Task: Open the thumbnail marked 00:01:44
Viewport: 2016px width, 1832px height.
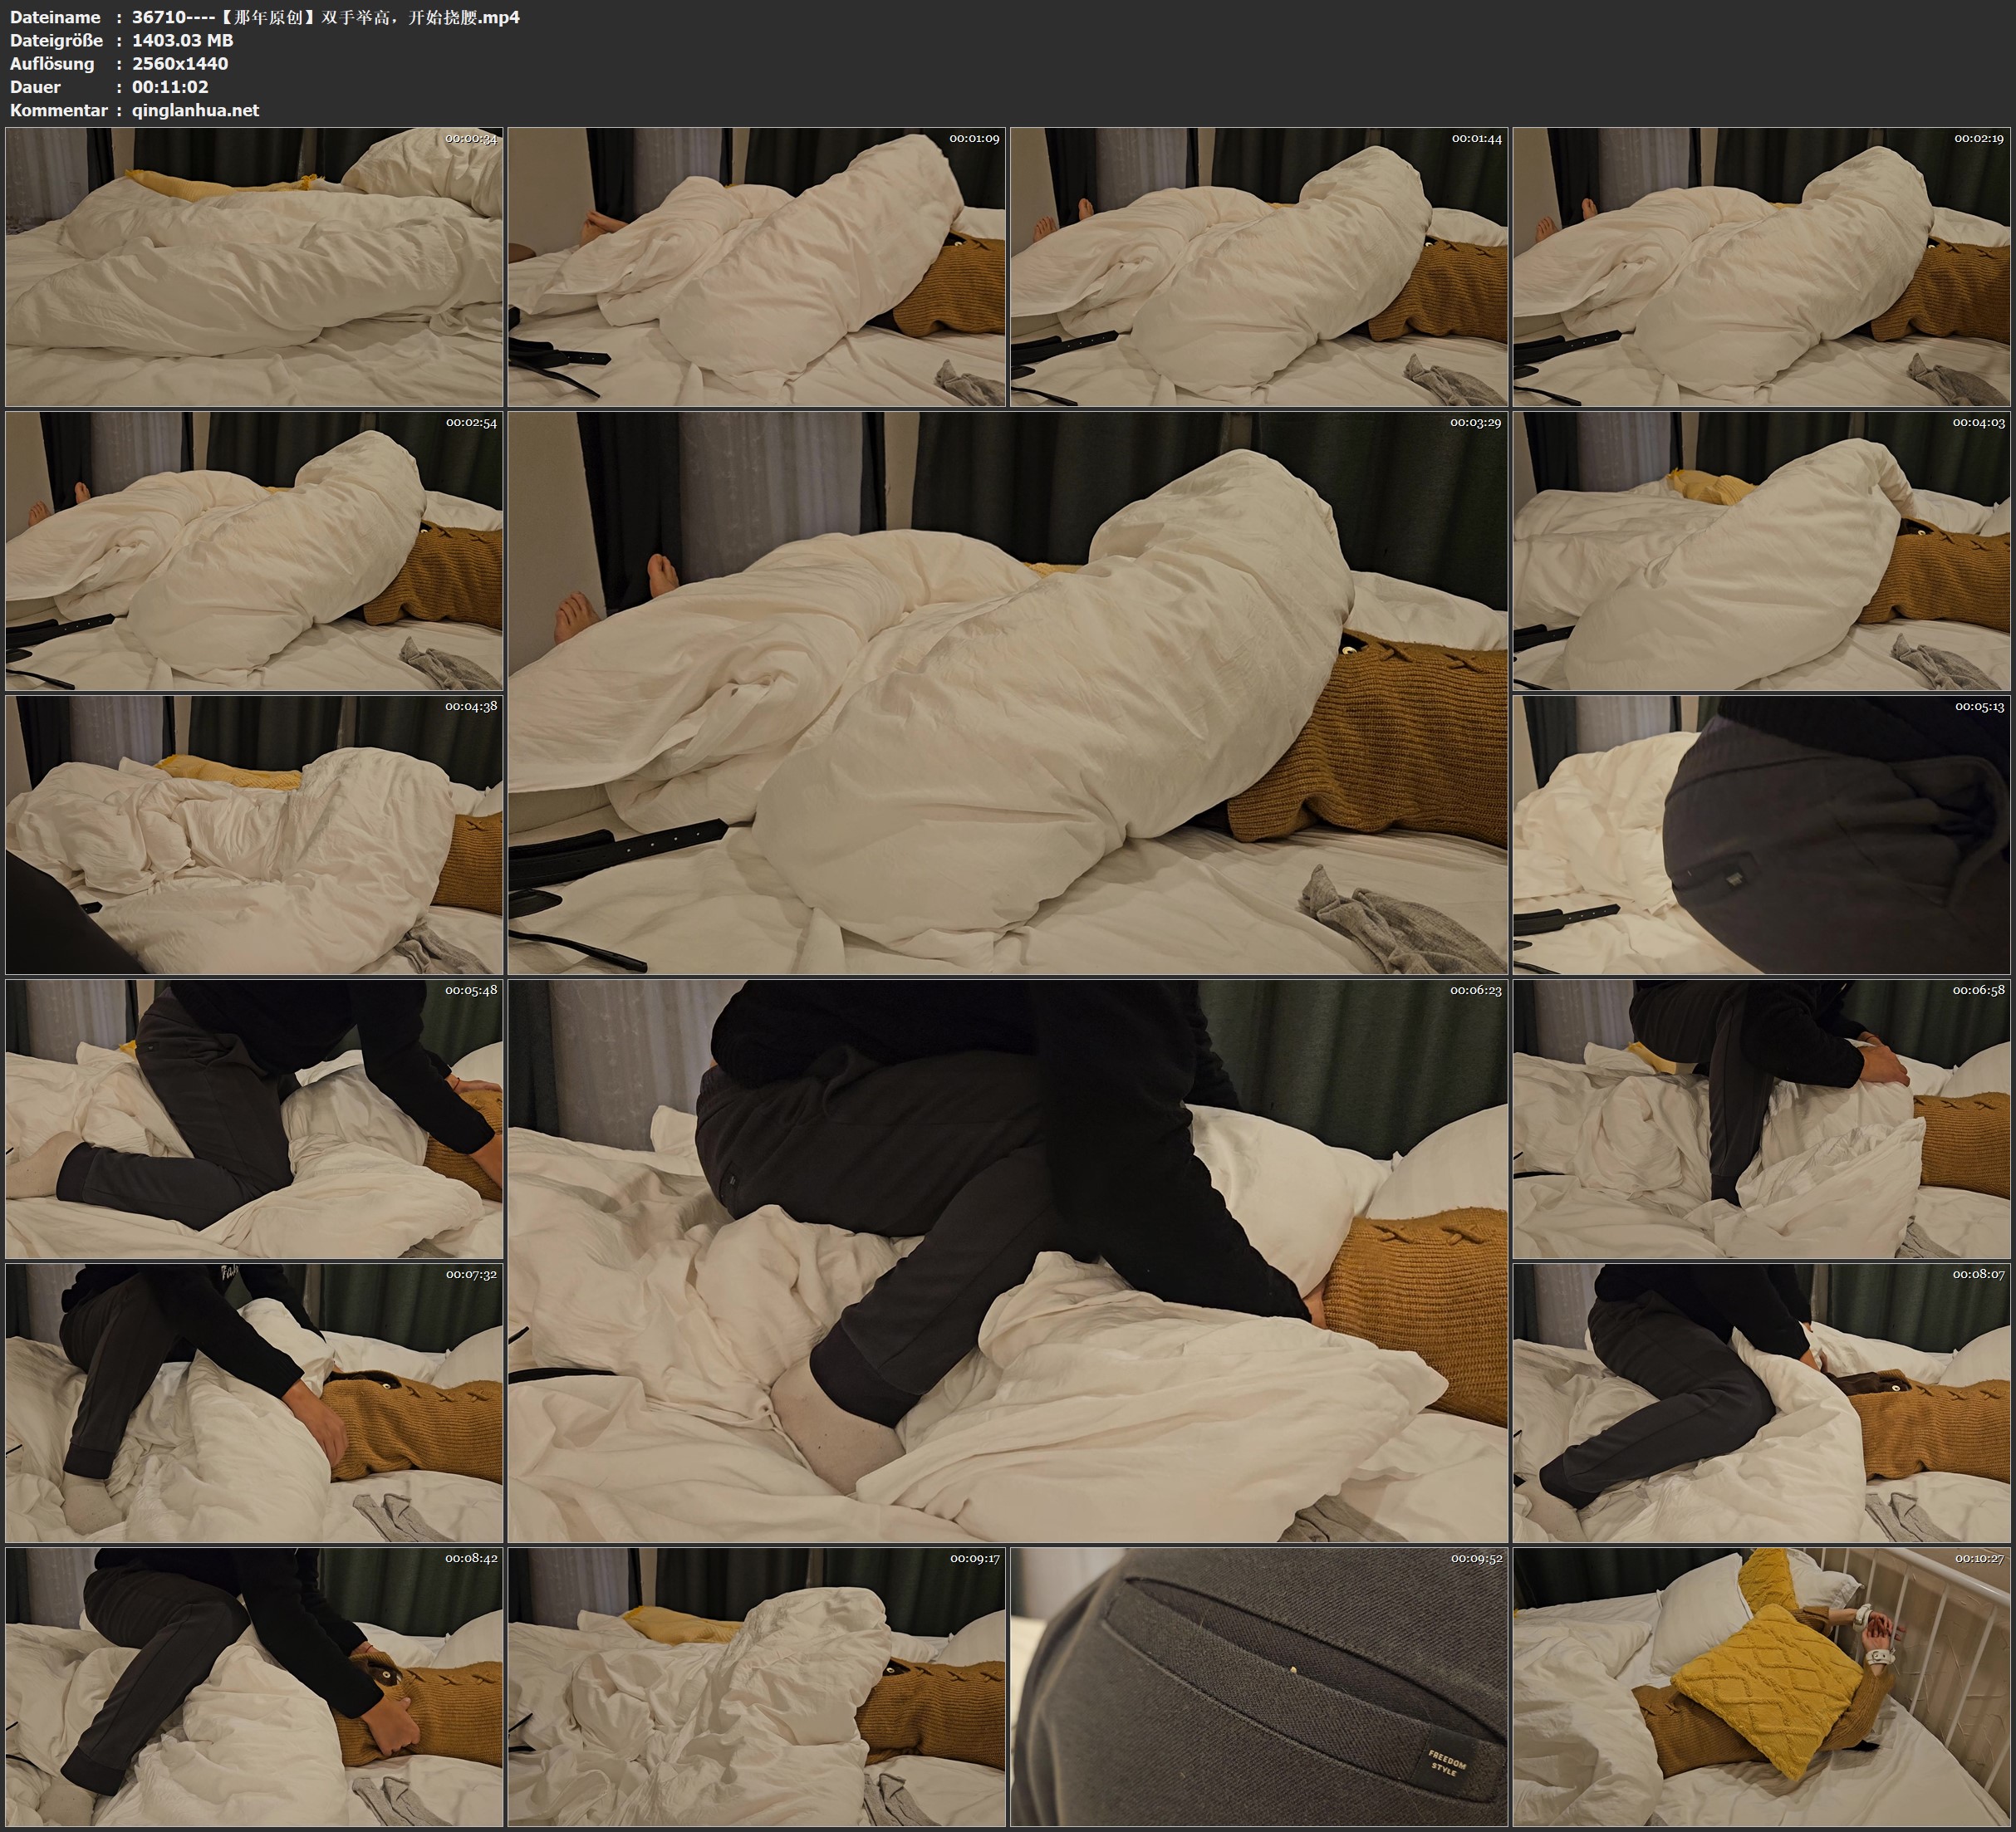Action: 1259,267
